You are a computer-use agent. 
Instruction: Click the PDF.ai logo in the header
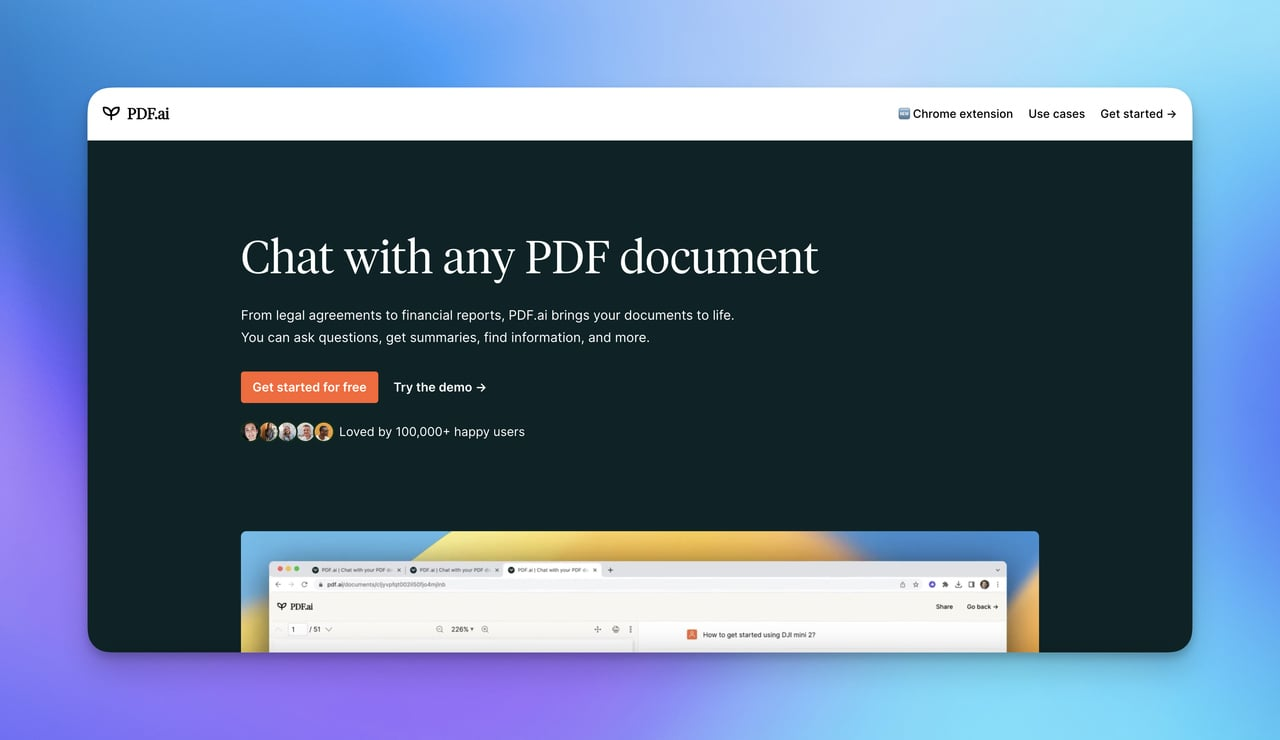pos(136,114)
